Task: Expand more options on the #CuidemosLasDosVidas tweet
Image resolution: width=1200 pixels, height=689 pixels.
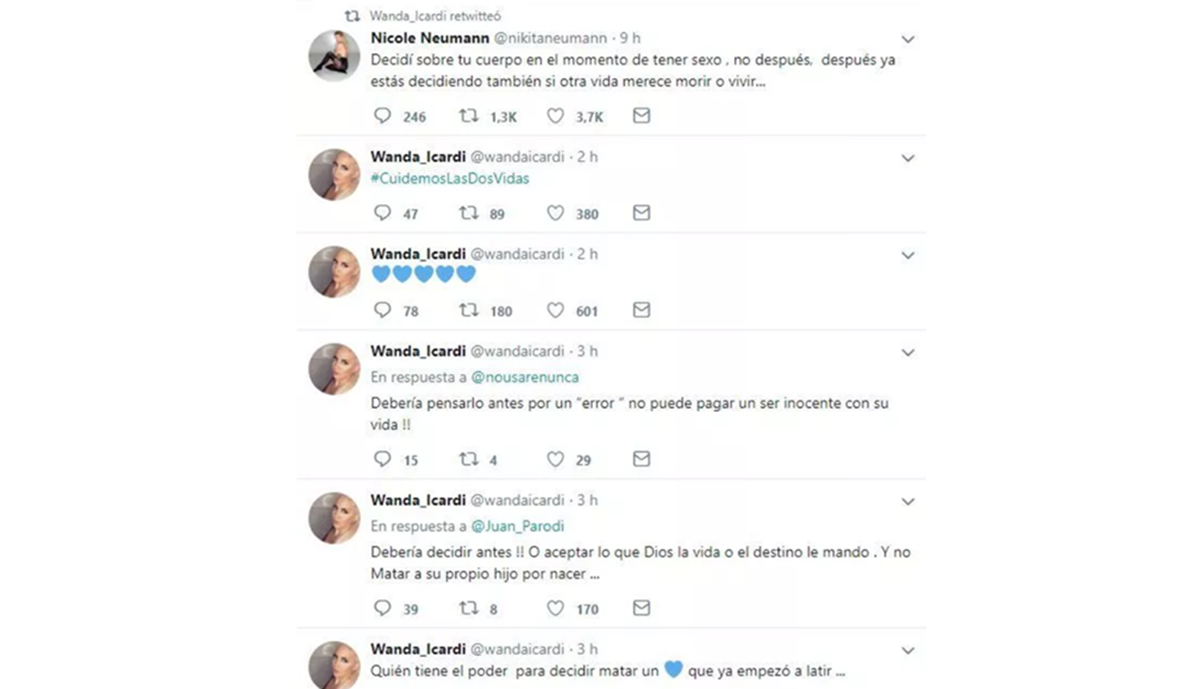Action: pyautogui.click(x=908, y=158)
